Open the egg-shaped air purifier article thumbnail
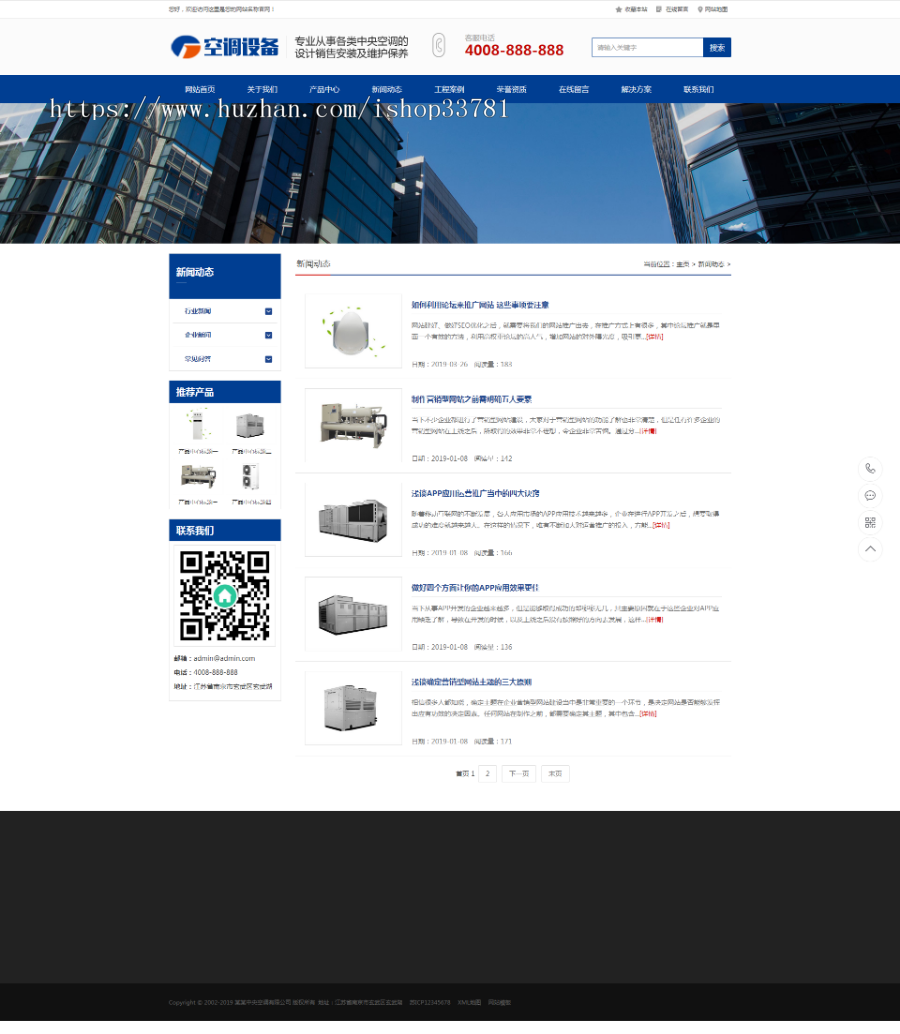Screen dimensions: 900x1034 [353, 331]
